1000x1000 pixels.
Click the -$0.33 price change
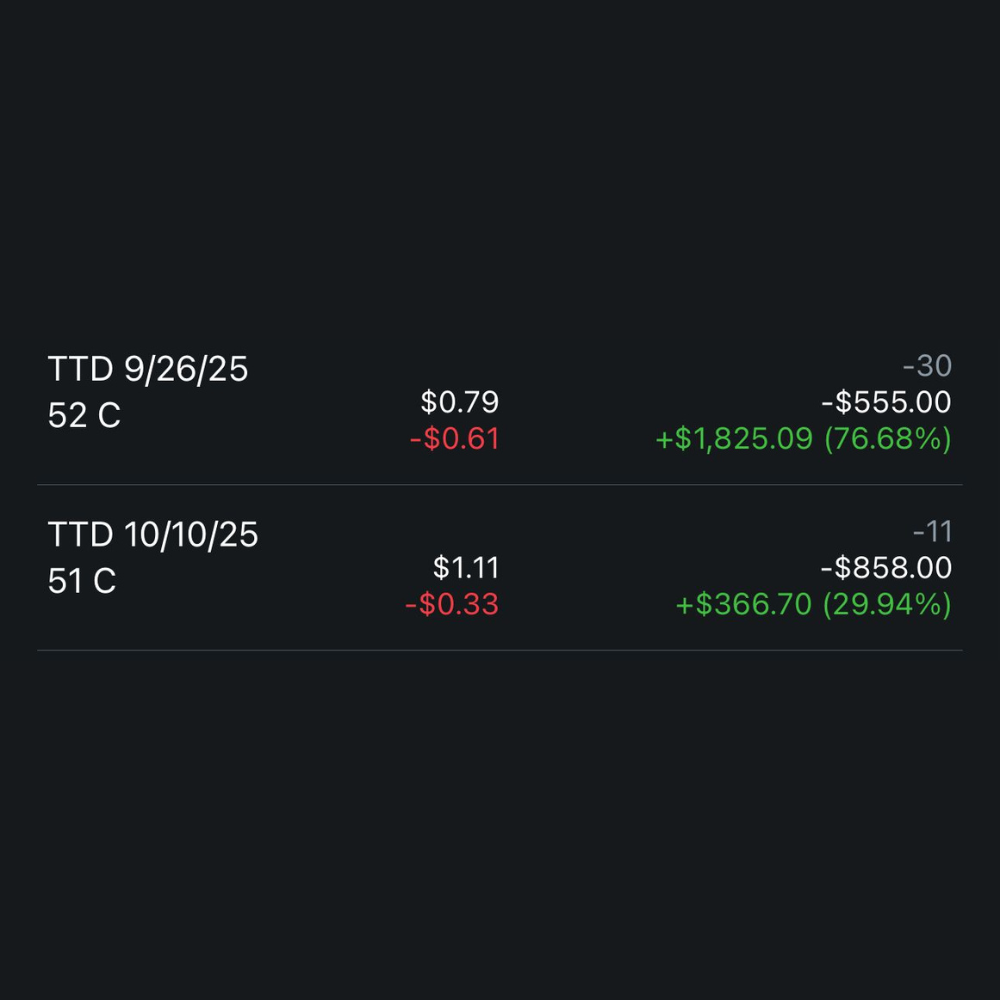point(451,605)
